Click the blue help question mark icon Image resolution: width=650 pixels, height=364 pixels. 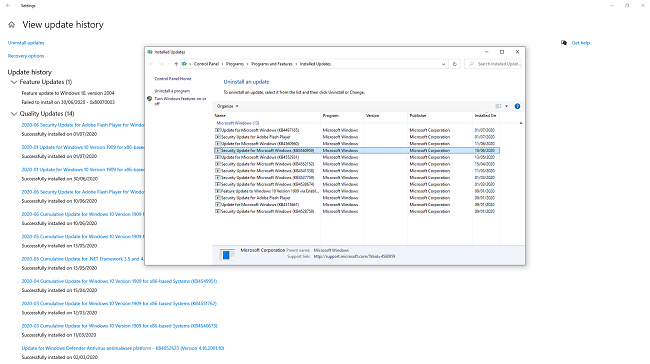517,106
